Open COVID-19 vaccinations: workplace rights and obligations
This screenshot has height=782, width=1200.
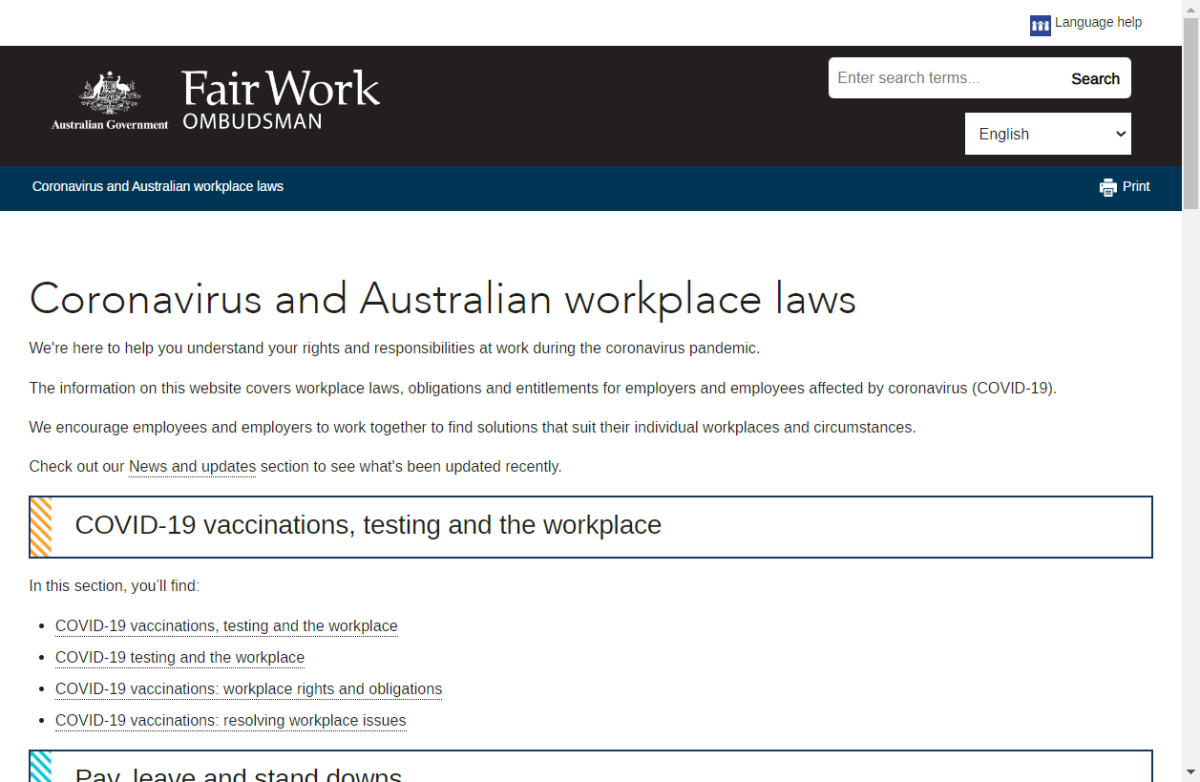[248, 689]
